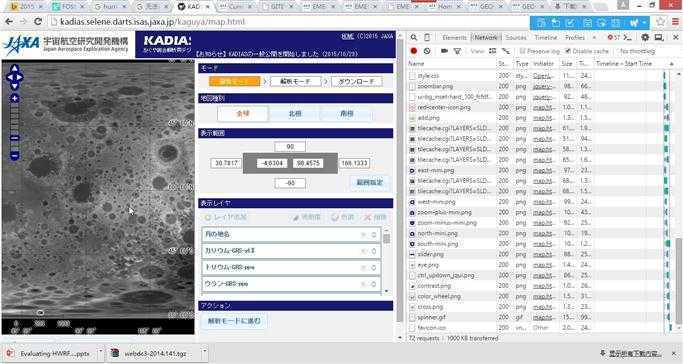Image resolution: width=683 pixels, height=364 pixels.
Task: Open DevTools settings gear
Action: (x=645, y=37)
